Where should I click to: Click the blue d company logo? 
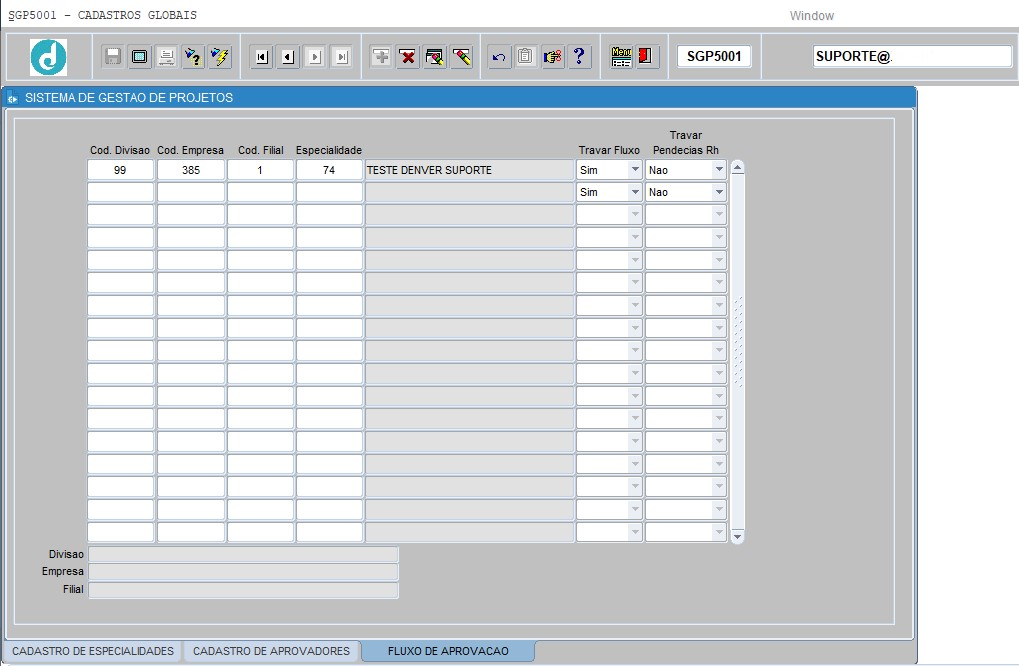[x=48, y=57]
